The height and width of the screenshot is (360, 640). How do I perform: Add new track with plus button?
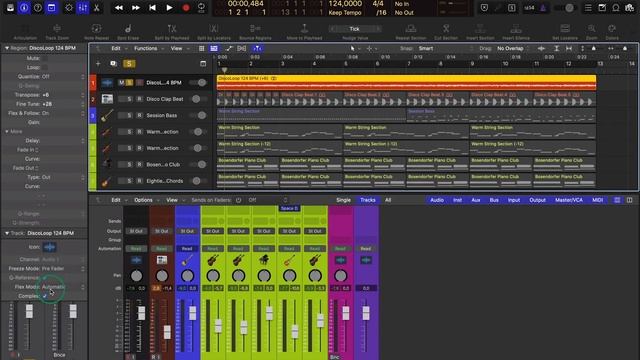98,64
